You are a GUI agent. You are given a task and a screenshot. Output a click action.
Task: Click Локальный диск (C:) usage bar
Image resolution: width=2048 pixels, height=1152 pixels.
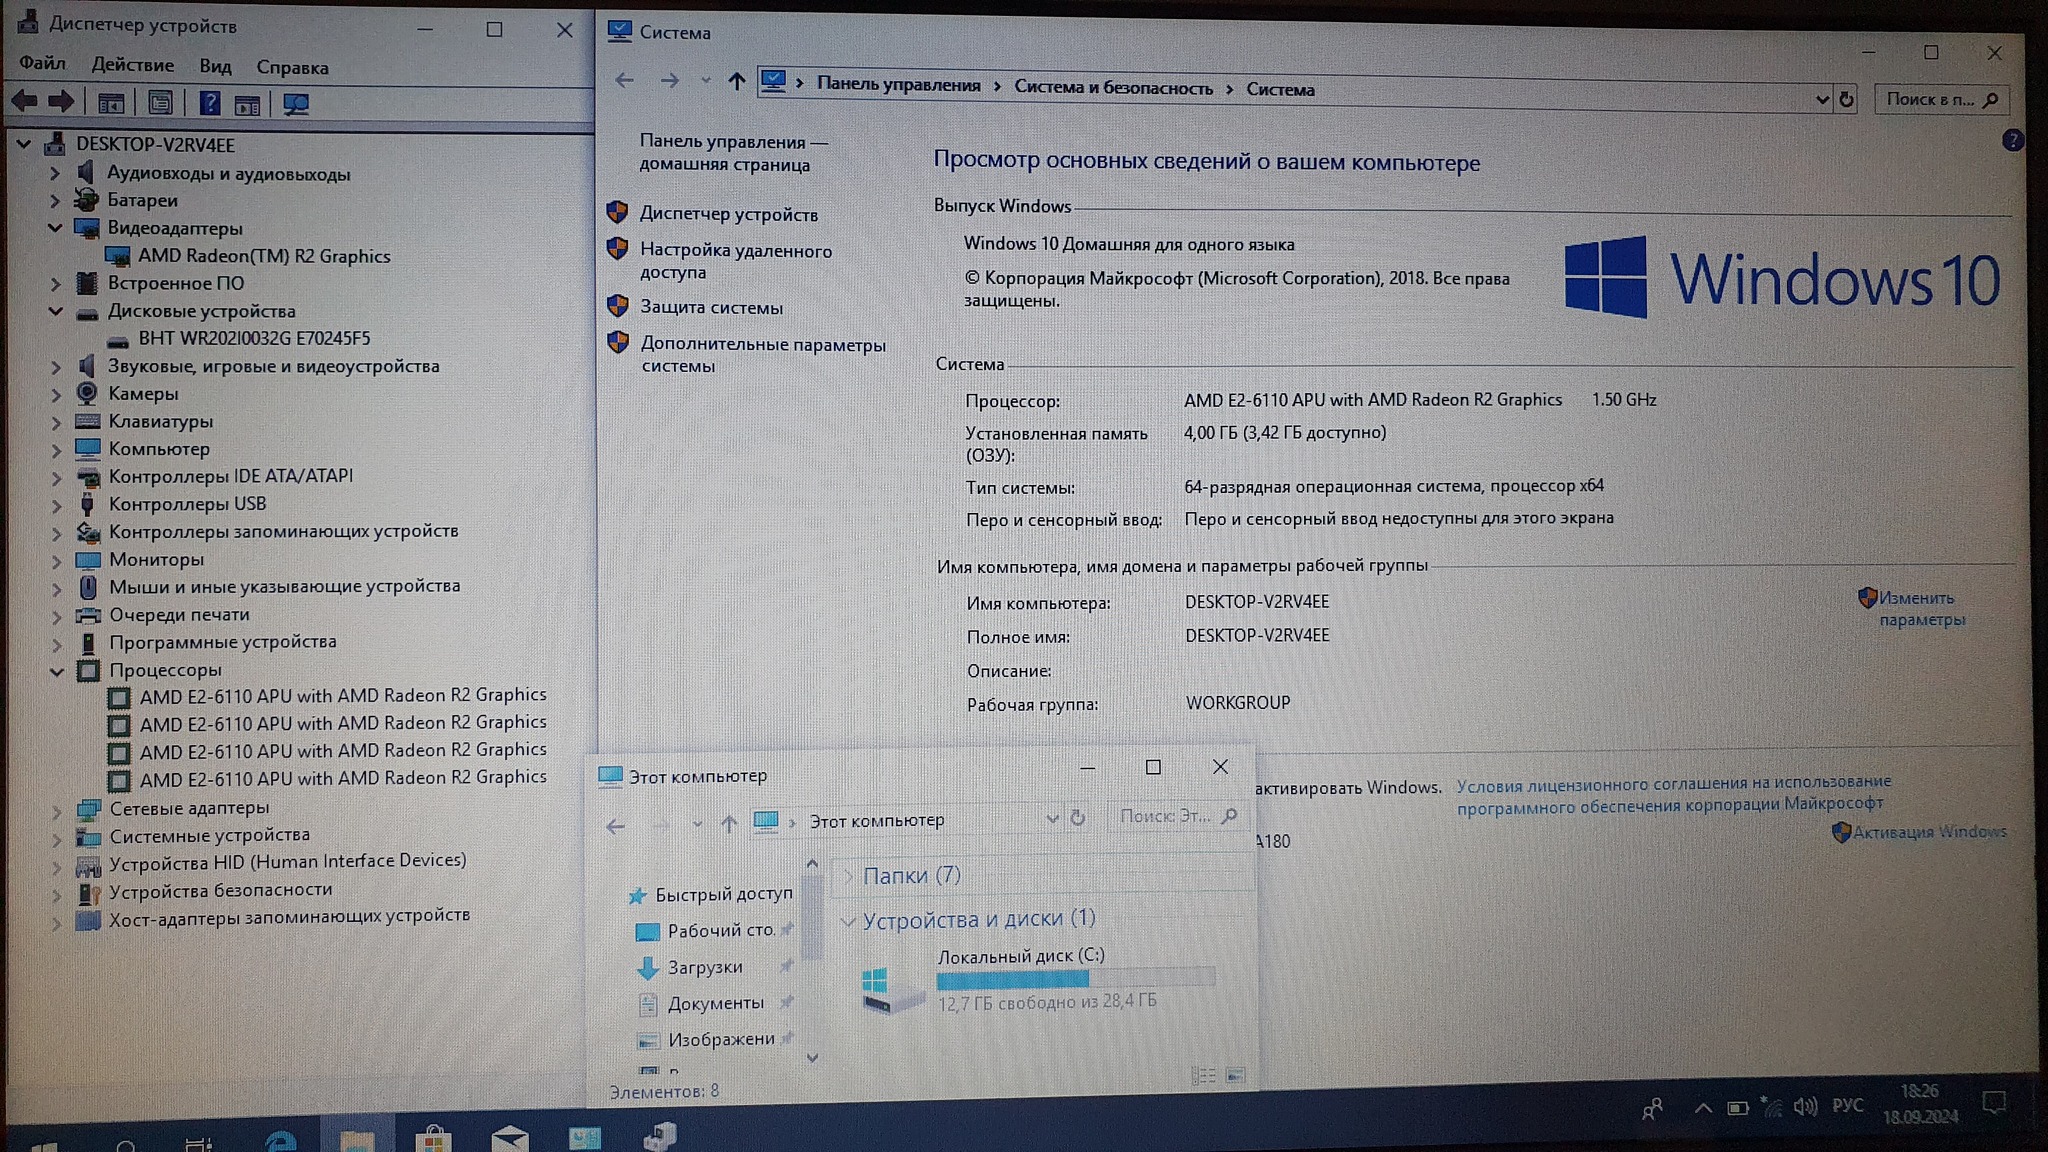(x=1075, y=979)
